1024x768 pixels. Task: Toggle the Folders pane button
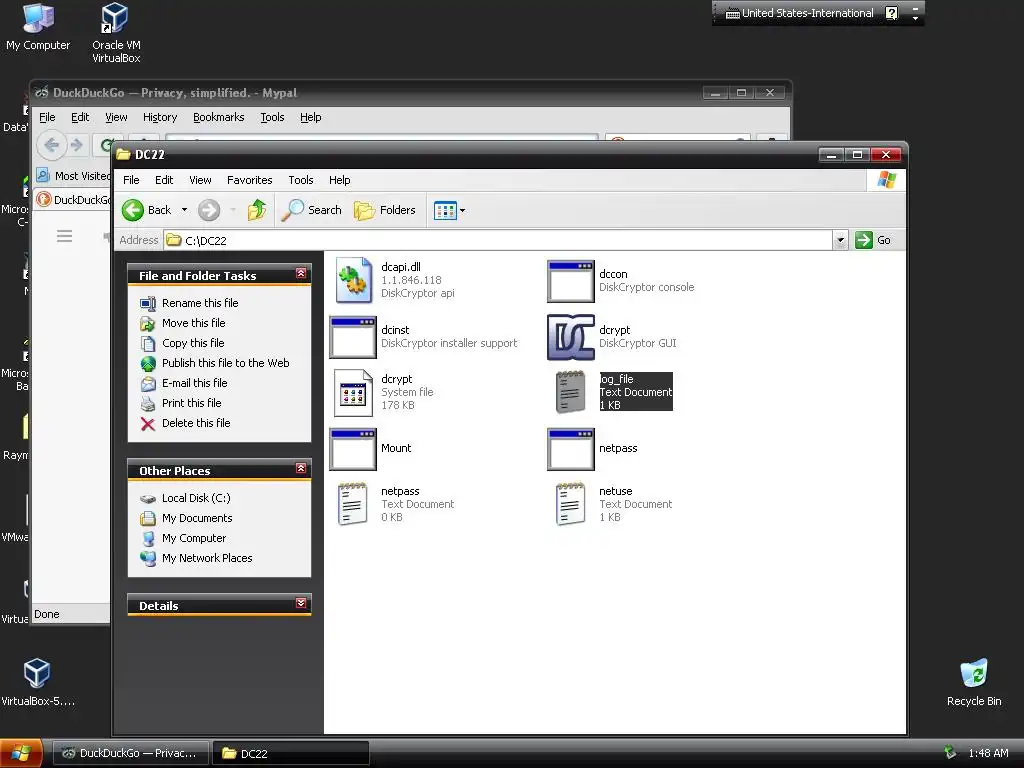pyautogui.click(x=385, y=210)
